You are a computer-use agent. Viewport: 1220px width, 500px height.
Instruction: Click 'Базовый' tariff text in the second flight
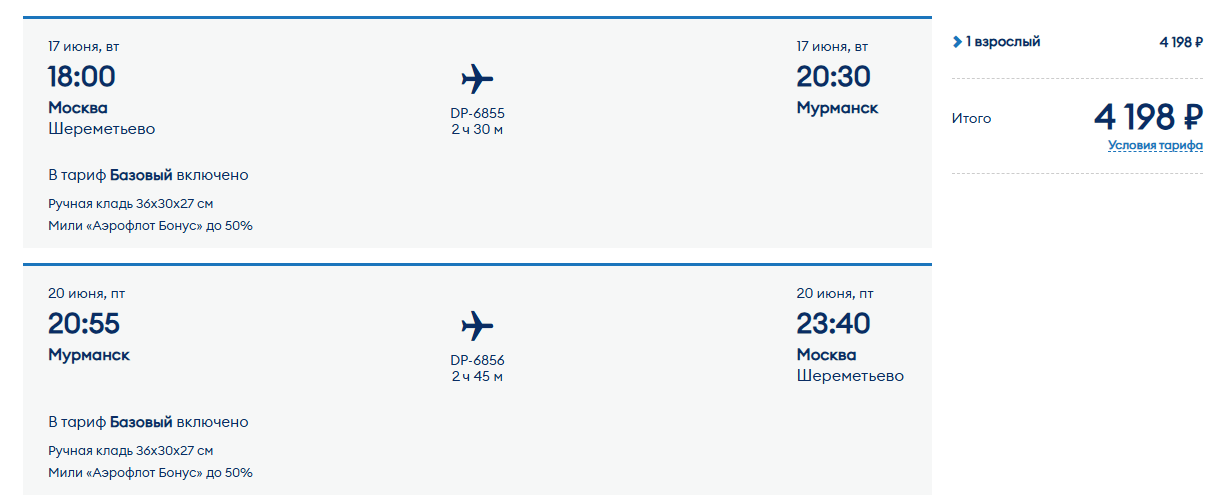141,423
